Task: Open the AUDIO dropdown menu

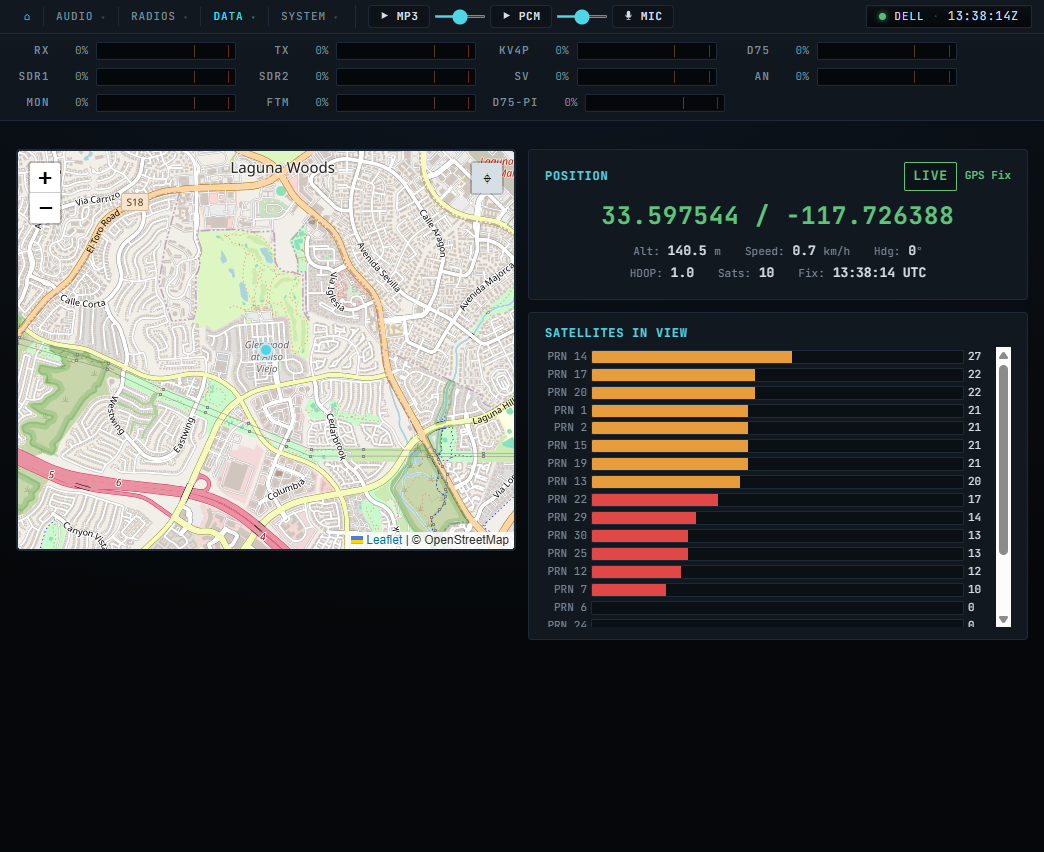Action: 80,17
